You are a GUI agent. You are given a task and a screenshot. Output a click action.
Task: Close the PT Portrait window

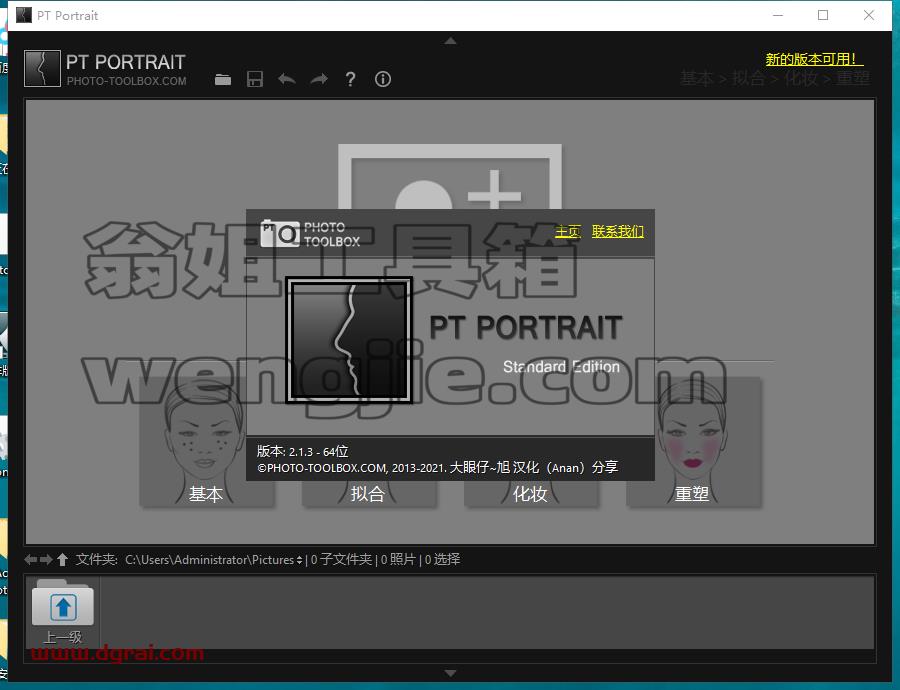click(x=869, y=15)
